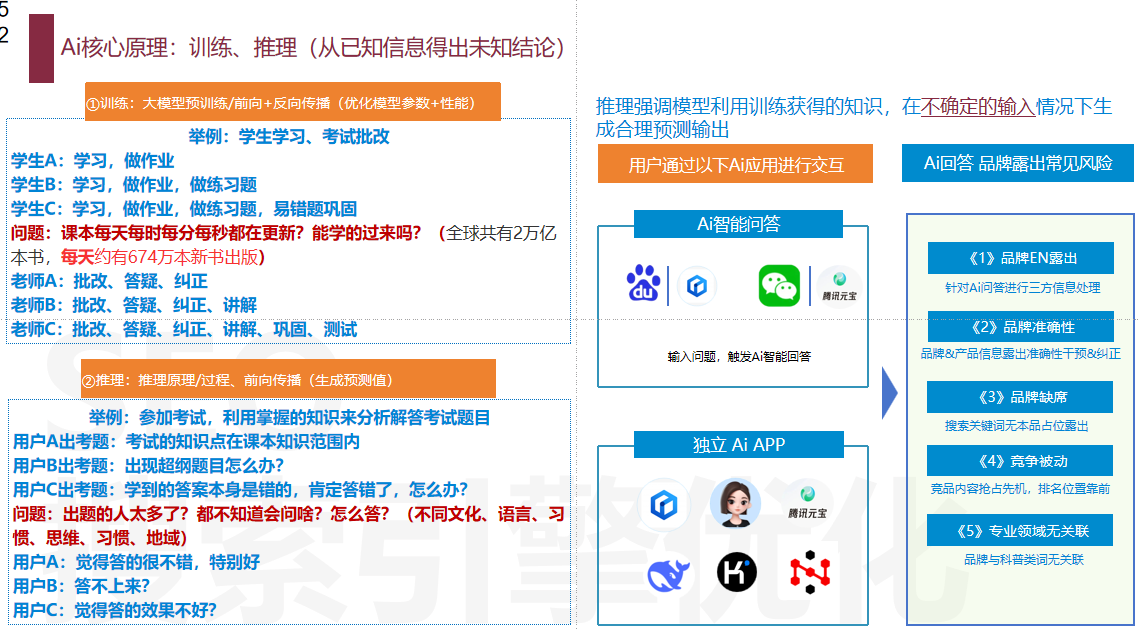
Task: Click the underlined 不确定的输入 text
Action: tap(978, 107)
